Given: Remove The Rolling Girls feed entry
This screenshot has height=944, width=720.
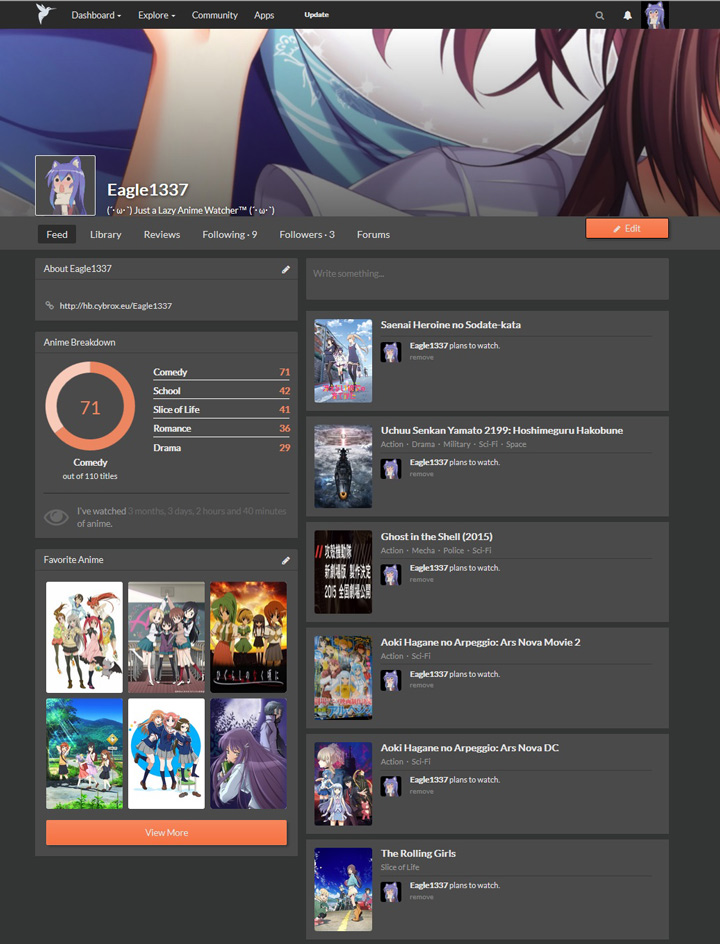Looking at the screenshot, I should (421, 897).
